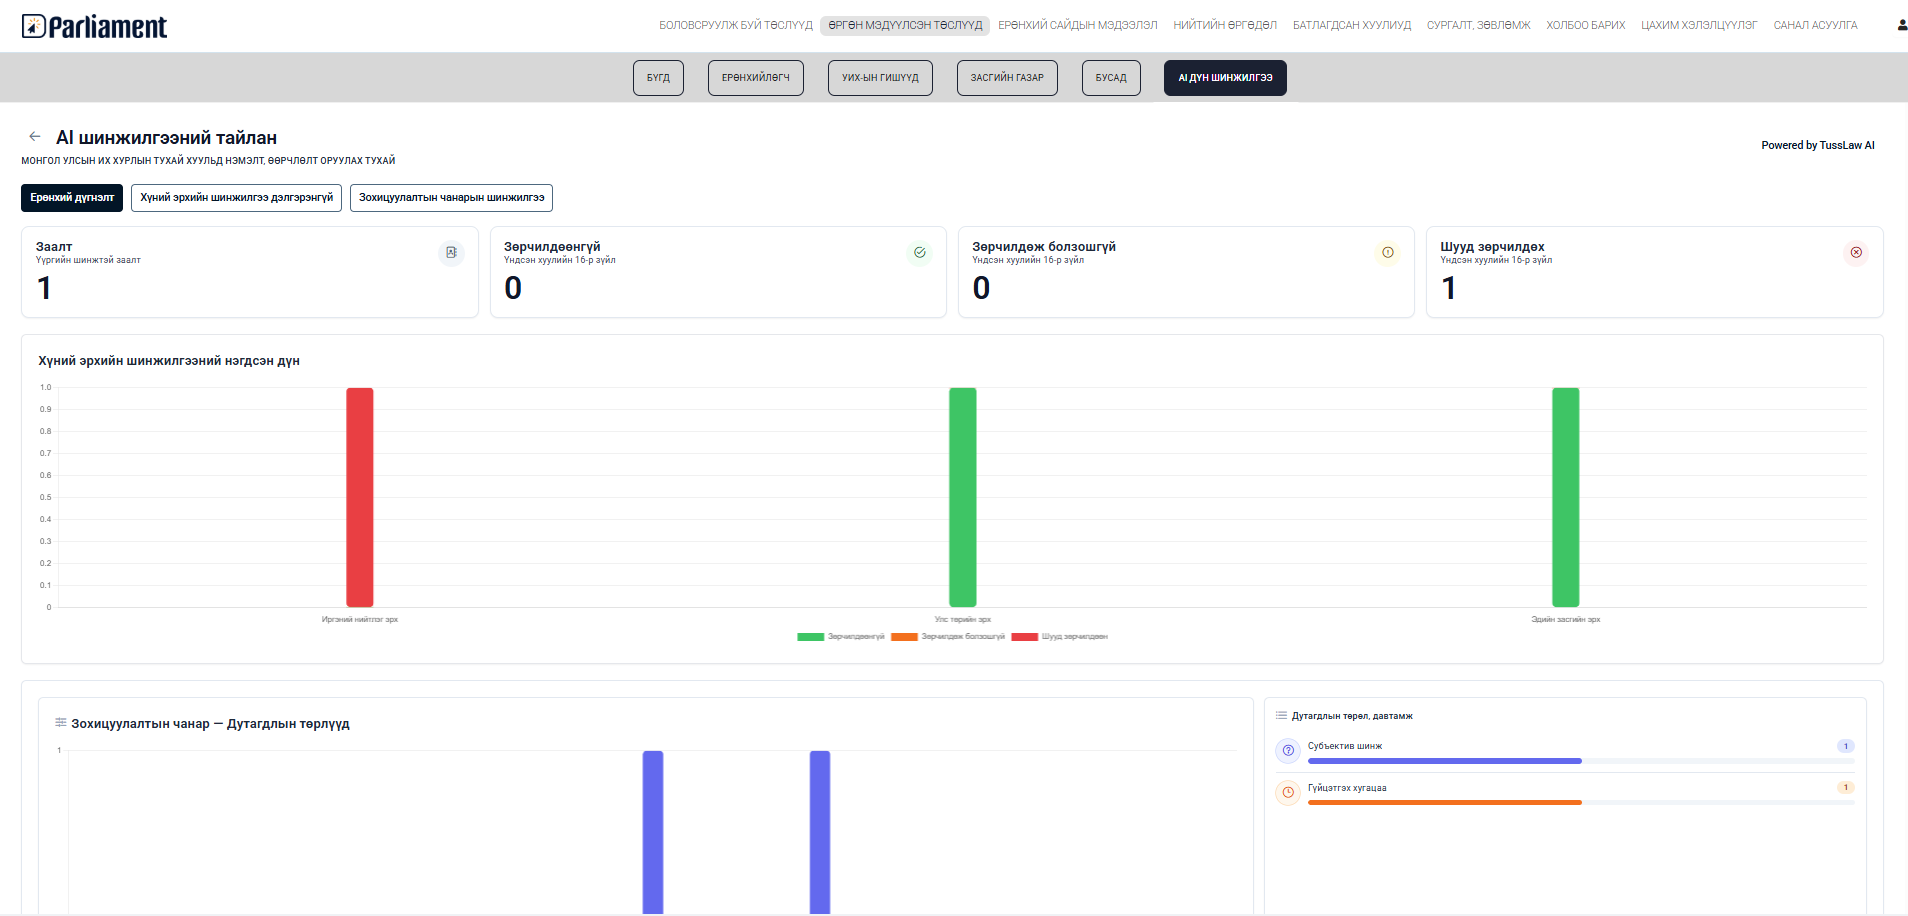Click the clock icon beside Гүйцэтгэх хугацаа
The height and width of the screenshot is (916, 1908).
pos(1288,792)
